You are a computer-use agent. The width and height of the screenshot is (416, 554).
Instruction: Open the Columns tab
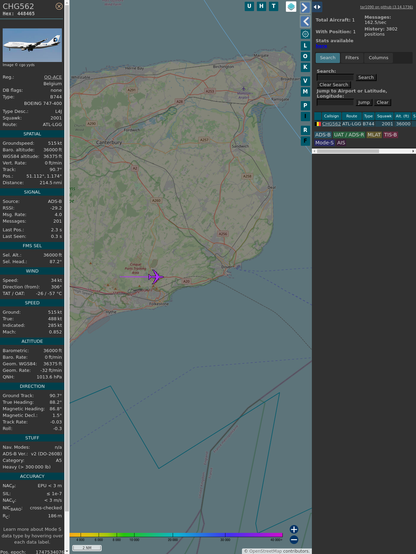coord(378,58)
